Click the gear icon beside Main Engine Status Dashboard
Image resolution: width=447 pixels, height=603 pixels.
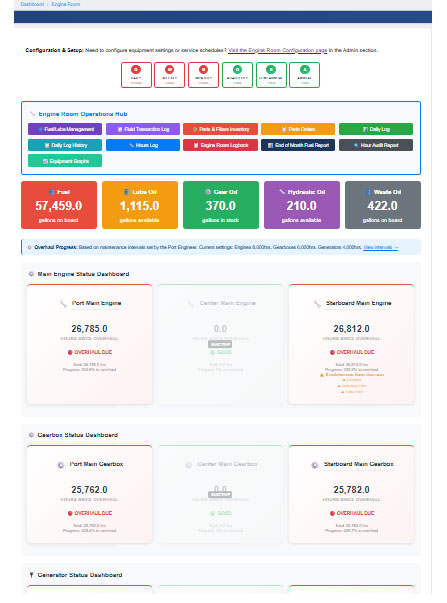pos(31,274)
